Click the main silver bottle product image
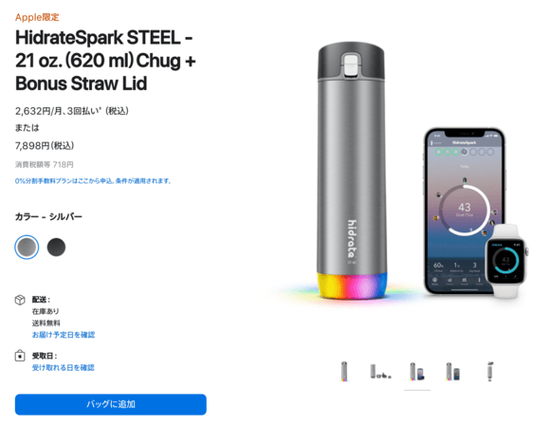This screenshot has width=550, height=425. (352, 171)
